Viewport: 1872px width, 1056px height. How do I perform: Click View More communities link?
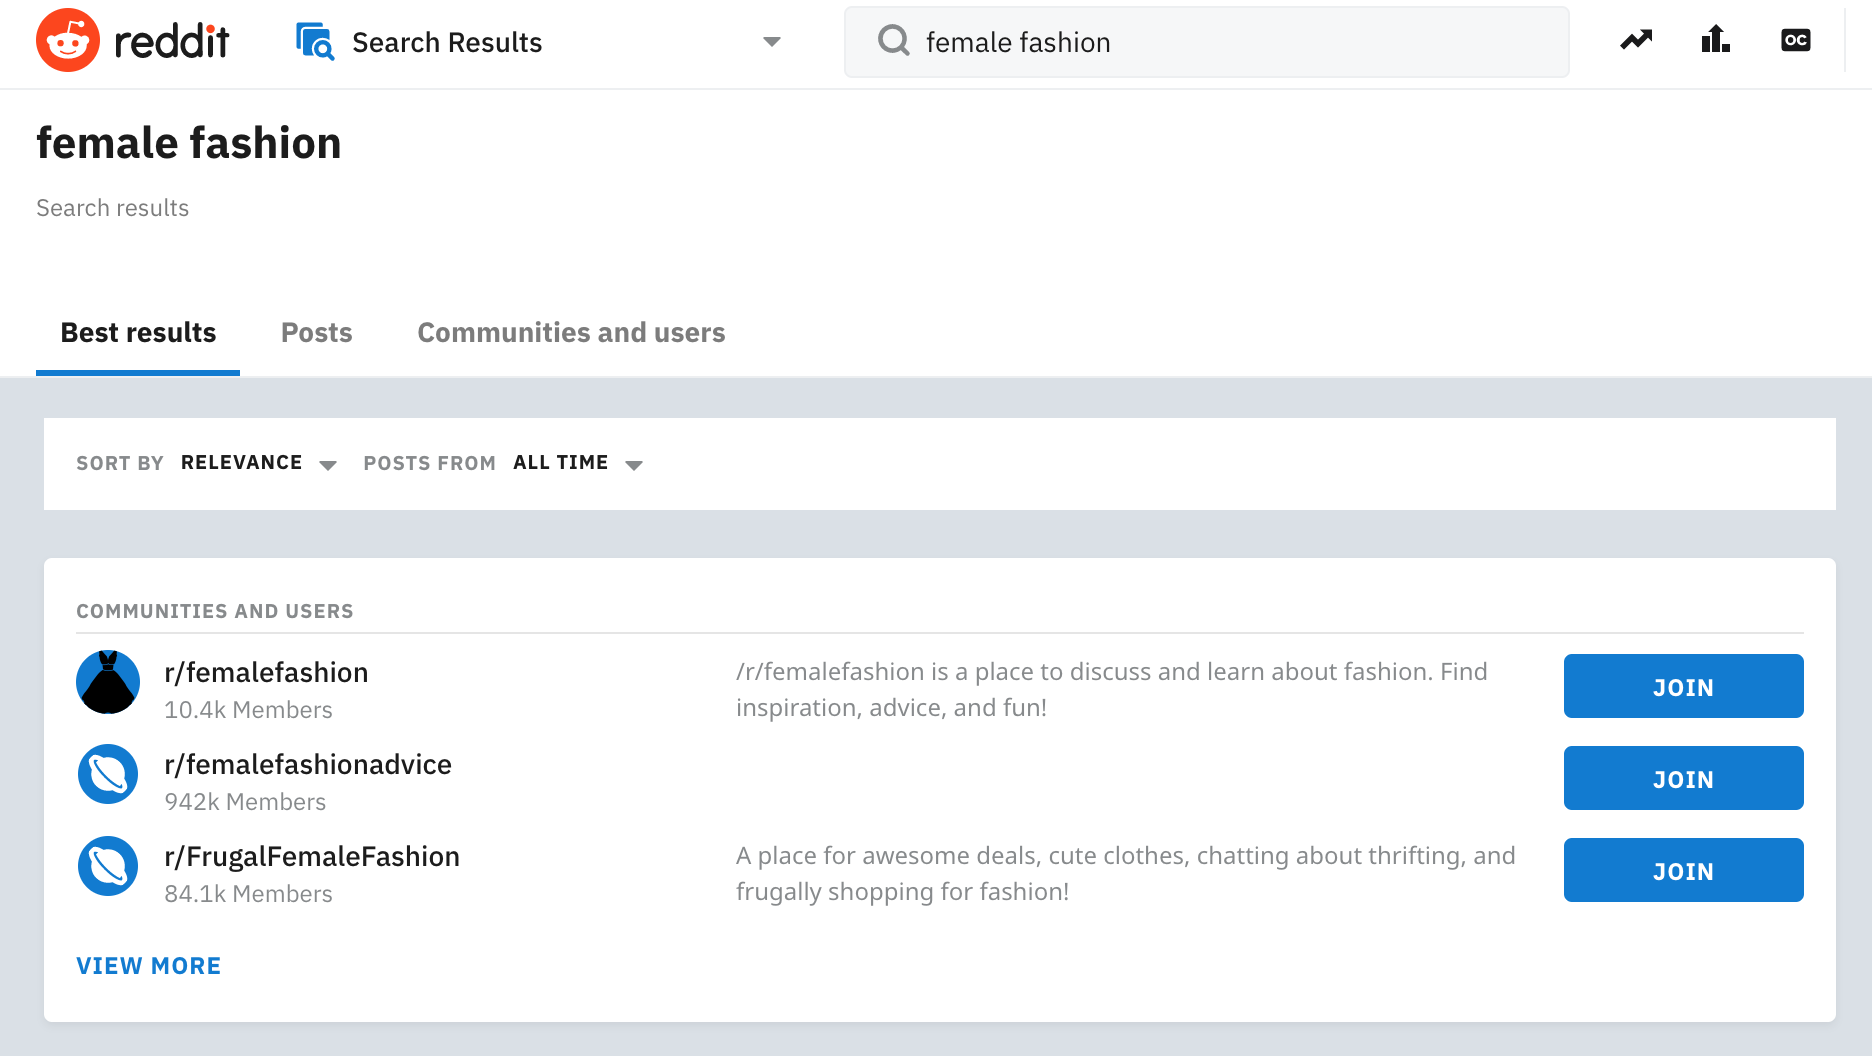(x=149, y=966)
